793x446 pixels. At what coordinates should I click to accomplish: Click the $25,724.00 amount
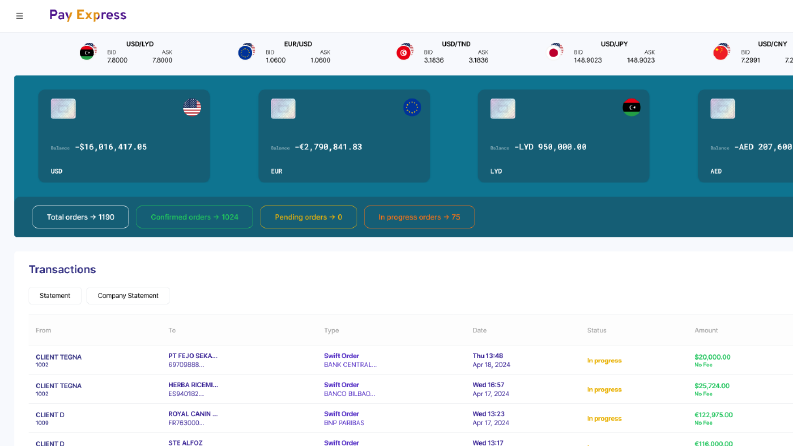pos(712,386)
